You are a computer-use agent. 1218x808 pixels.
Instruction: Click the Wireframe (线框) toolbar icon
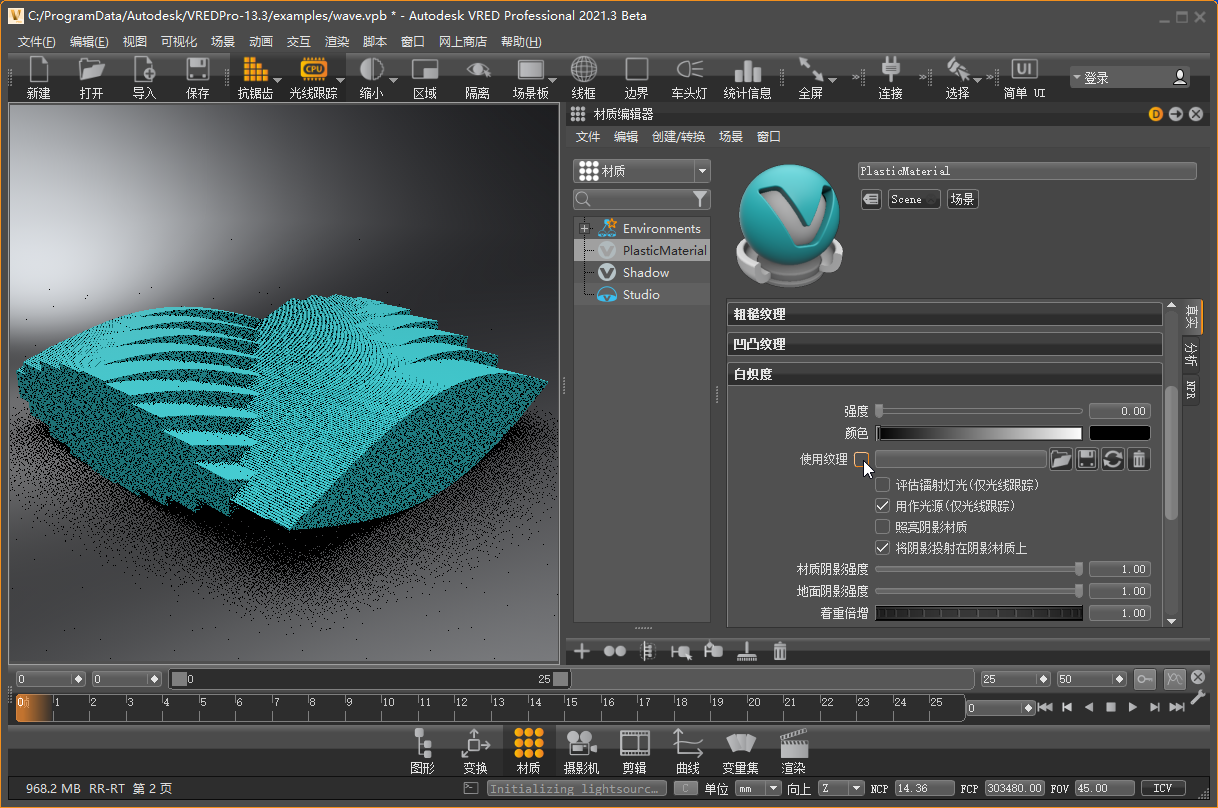click(x=583, y=77)
